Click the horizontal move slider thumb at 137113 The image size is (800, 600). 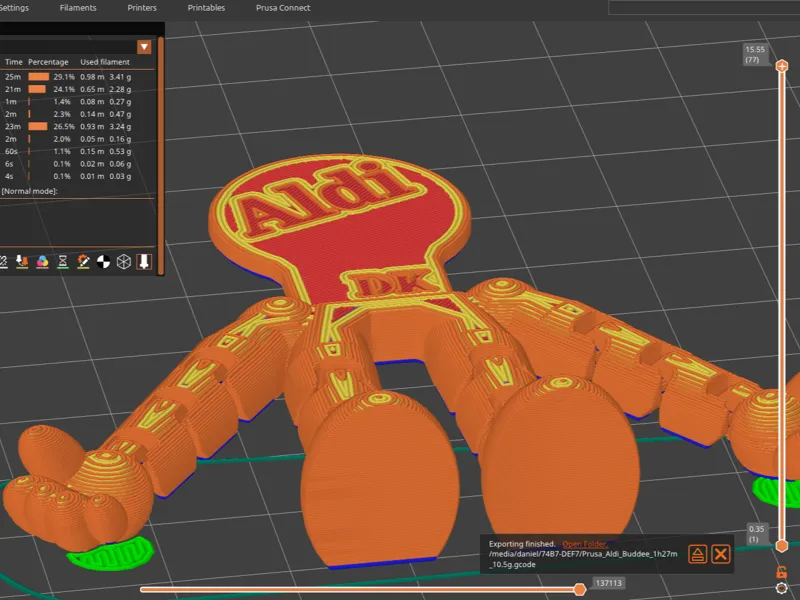pos(580,590)
